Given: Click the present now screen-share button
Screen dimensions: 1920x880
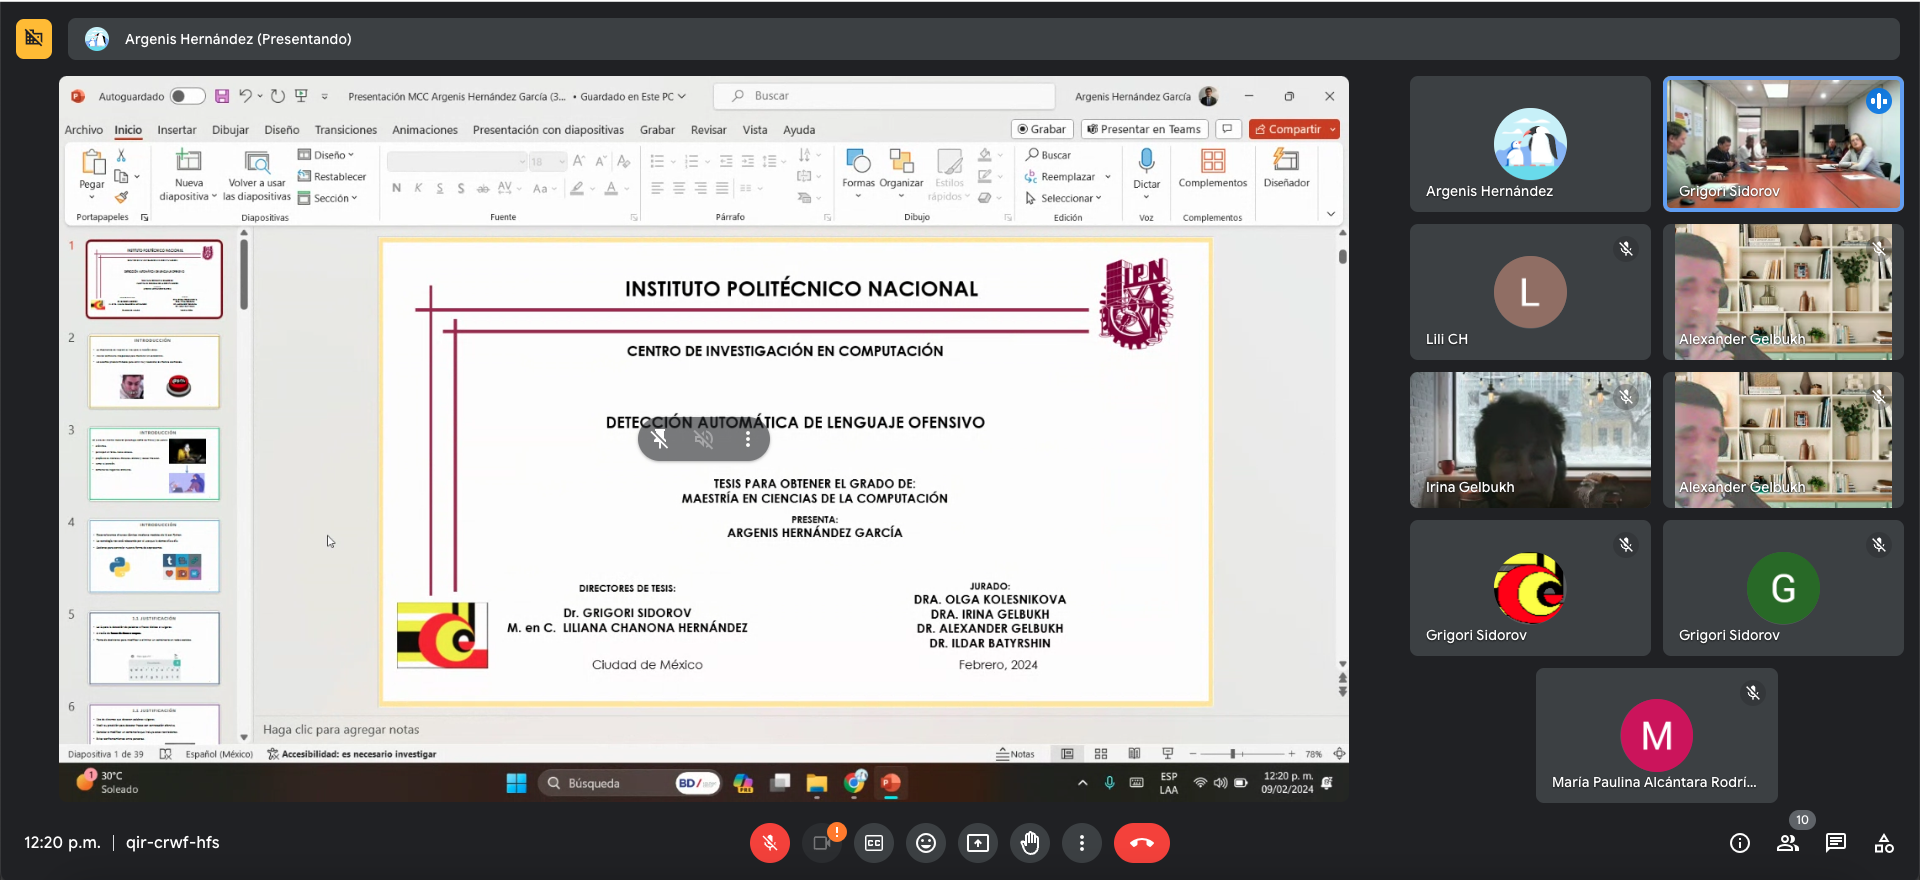Looking at the screenshot, I should click(978, 843).
